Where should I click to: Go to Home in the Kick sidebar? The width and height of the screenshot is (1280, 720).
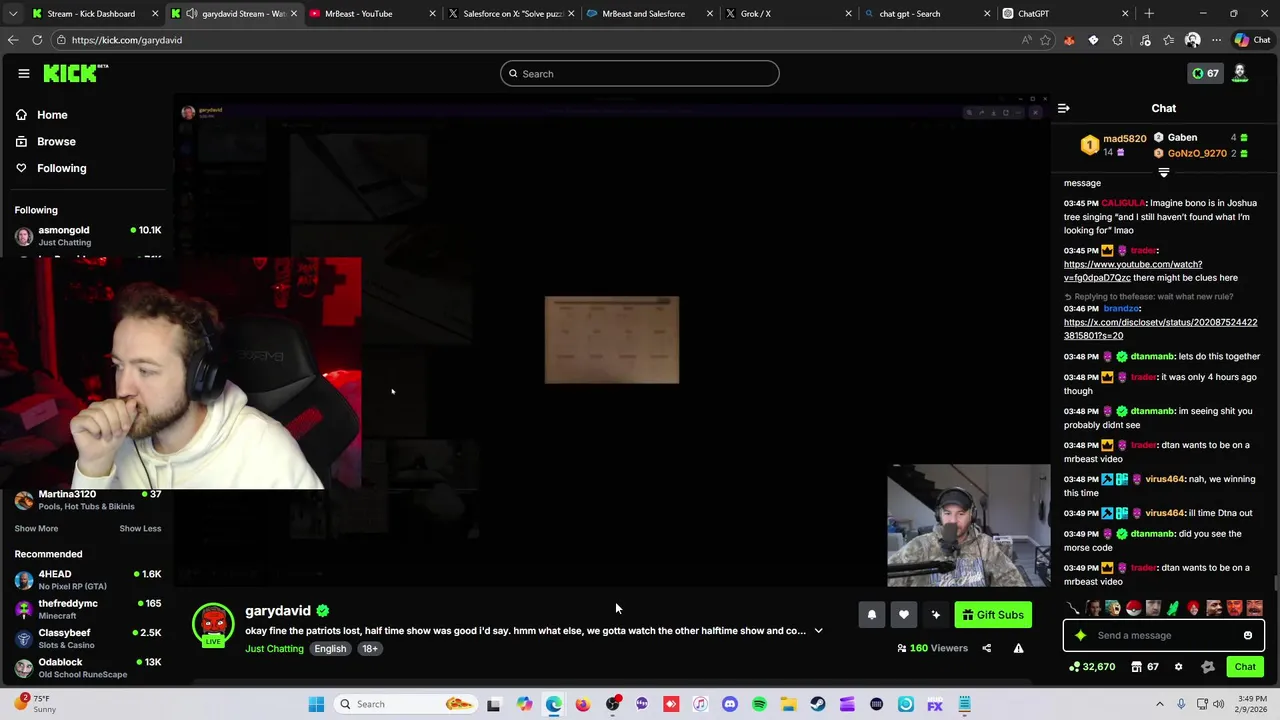(41, 115)
